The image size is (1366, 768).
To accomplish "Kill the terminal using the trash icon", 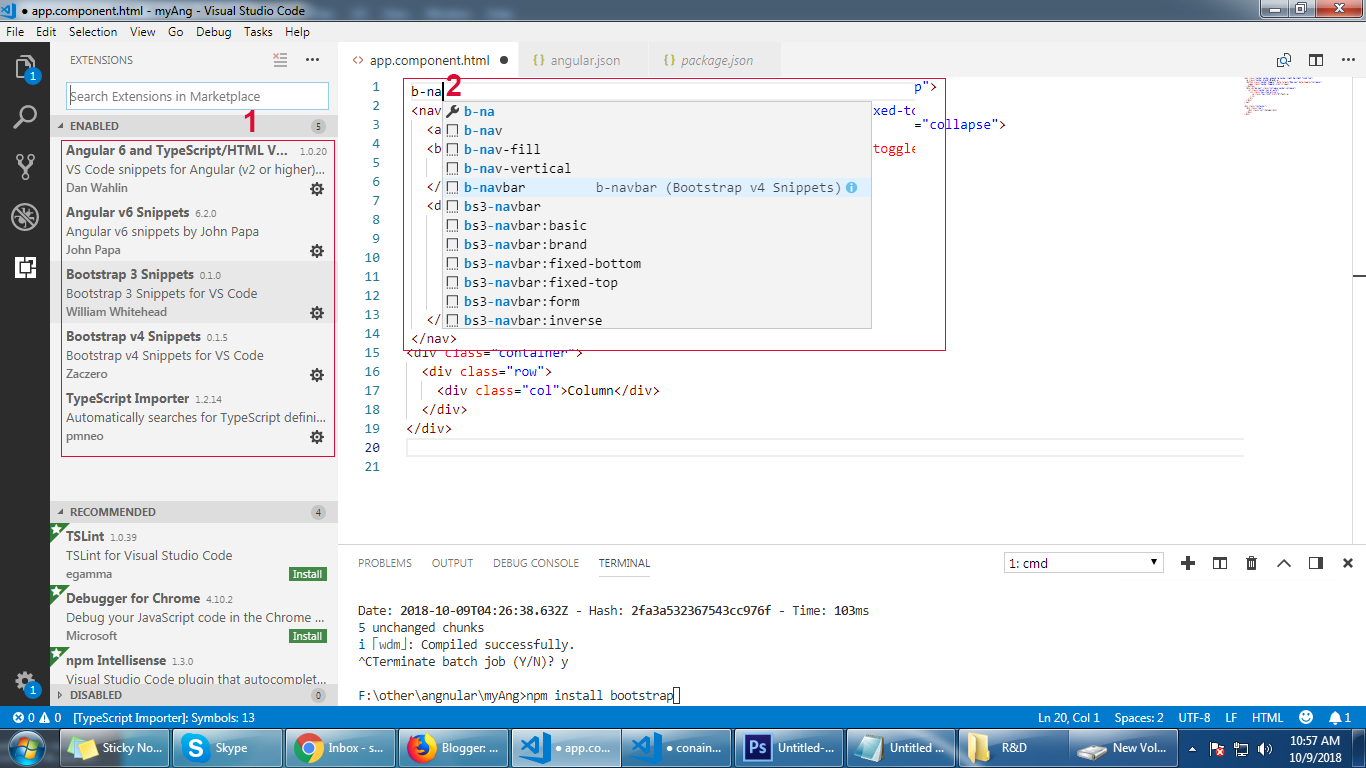I will click(x=1251, y=563).
